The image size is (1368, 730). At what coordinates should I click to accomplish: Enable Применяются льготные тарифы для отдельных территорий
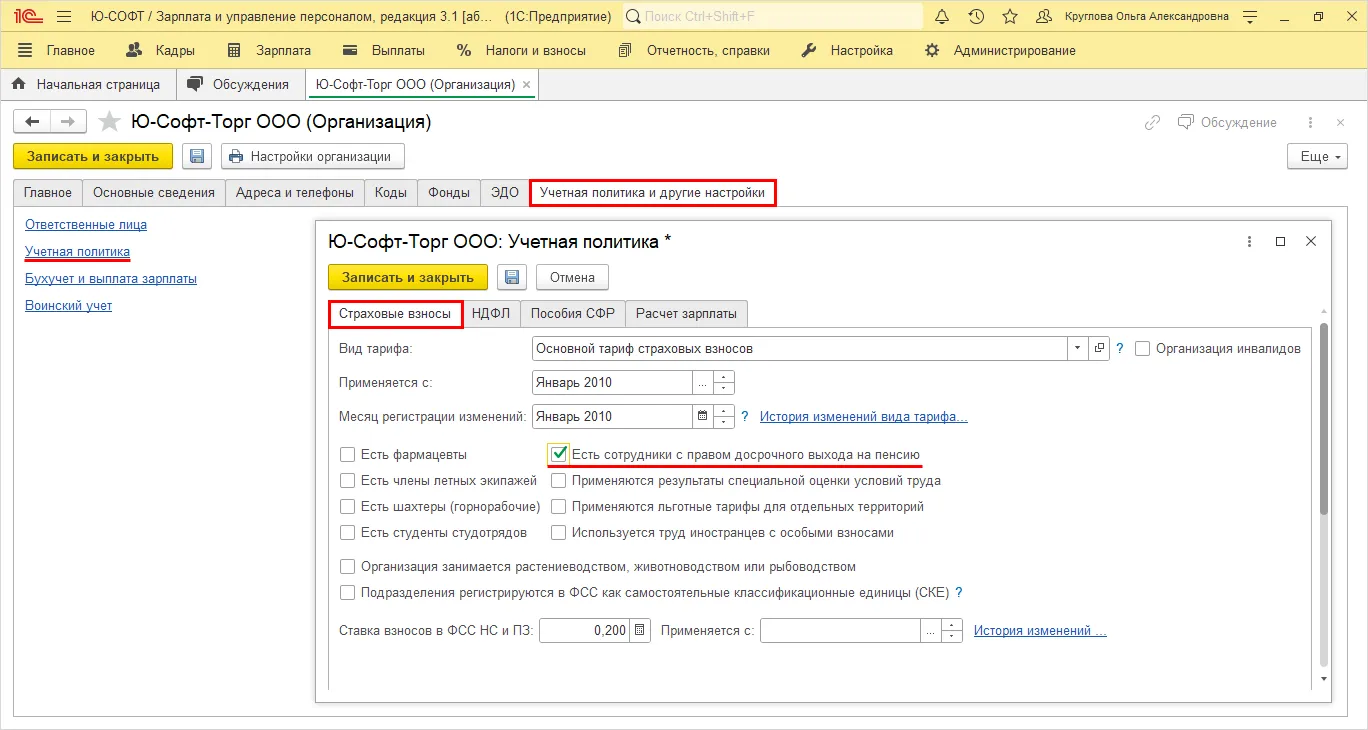[559, 507]
